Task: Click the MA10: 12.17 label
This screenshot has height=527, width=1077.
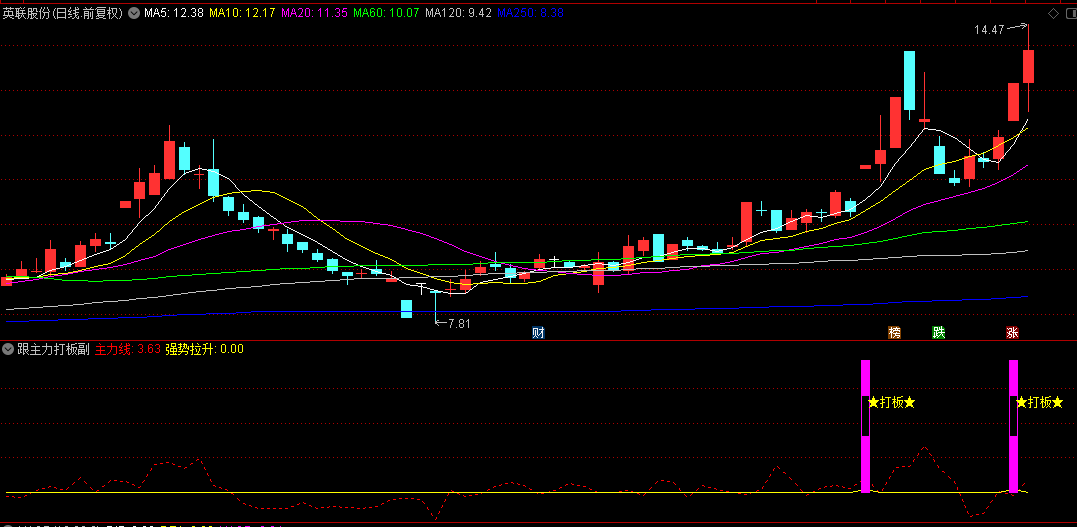Action: tap(242, 13)
